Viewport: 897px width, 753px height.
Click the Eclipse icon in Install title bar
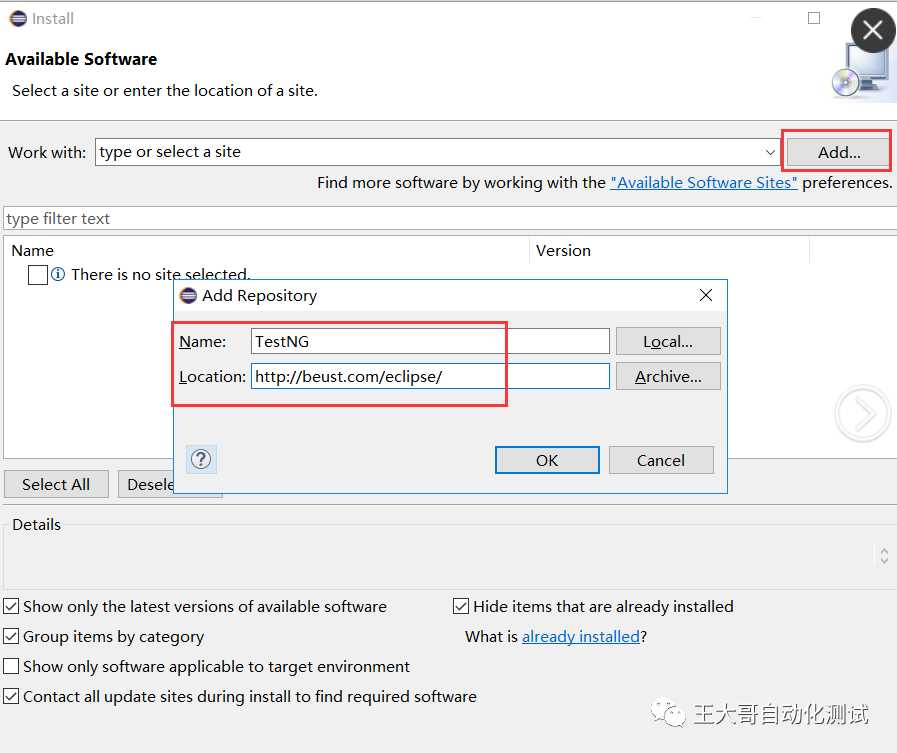[x=18, y=18]
